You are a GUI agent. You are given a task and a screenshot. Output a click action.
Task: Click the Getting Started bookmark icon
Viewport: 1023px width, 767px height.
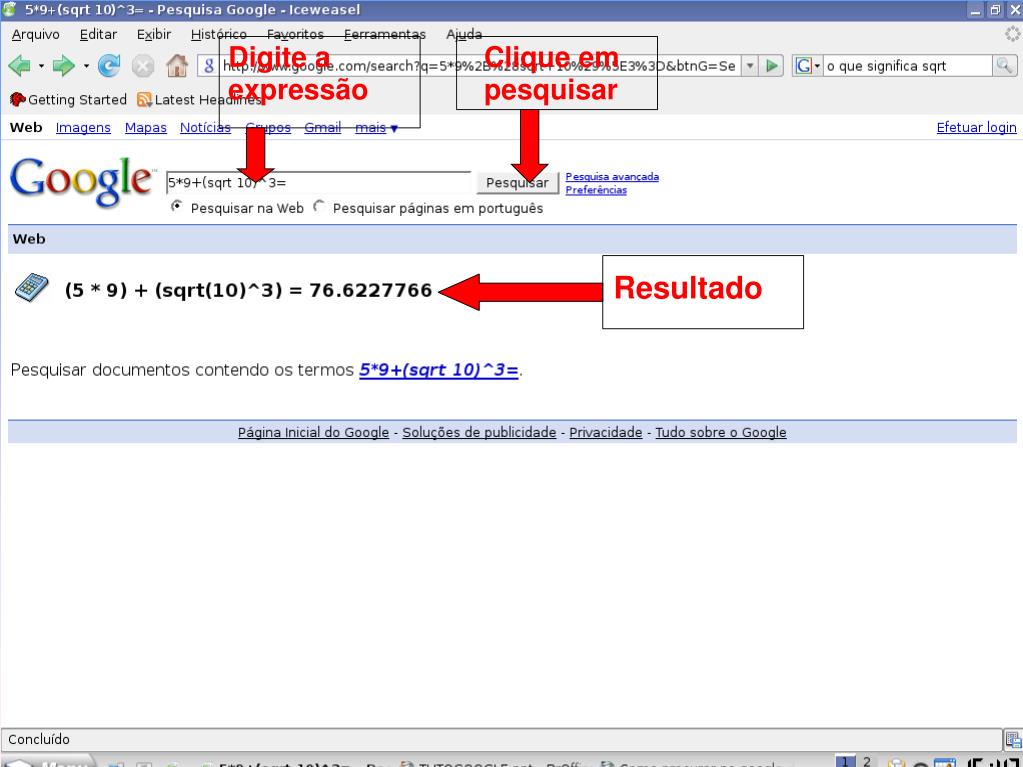coord(18,99)
